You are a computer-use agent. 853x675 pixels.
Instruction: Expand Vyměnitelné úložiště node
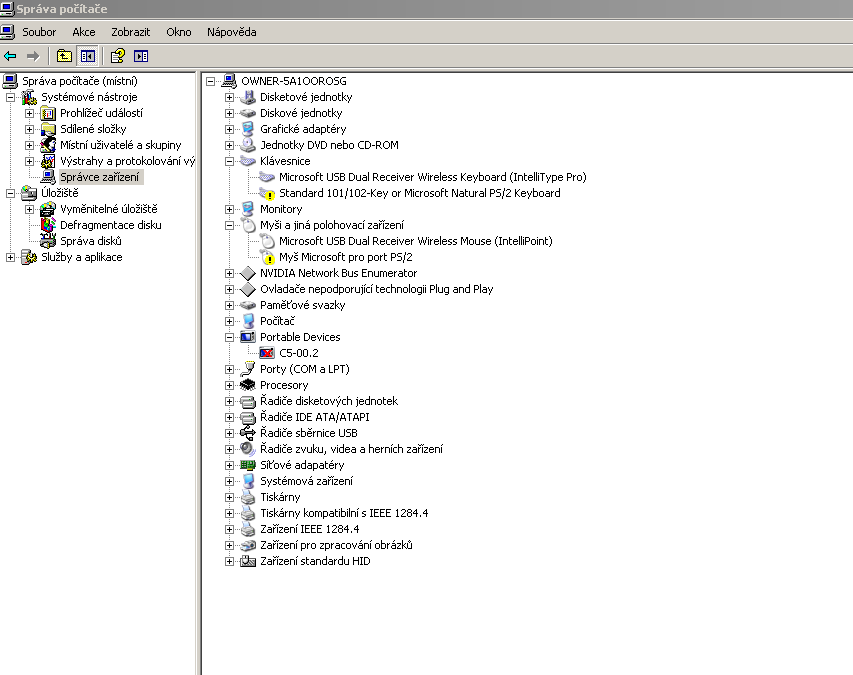(29, 209)
